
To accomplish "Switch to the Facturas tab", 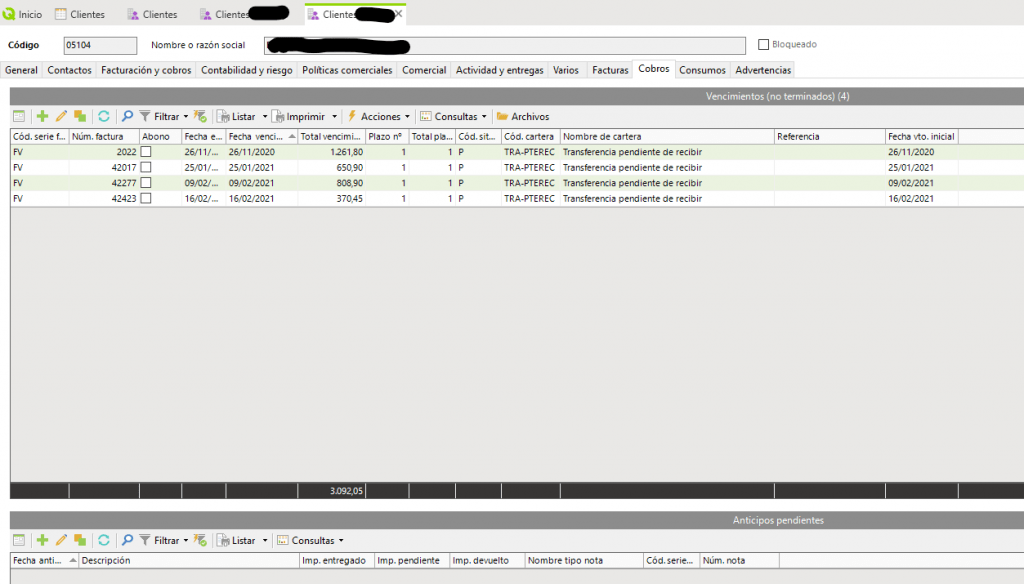I will pos(610,70).
